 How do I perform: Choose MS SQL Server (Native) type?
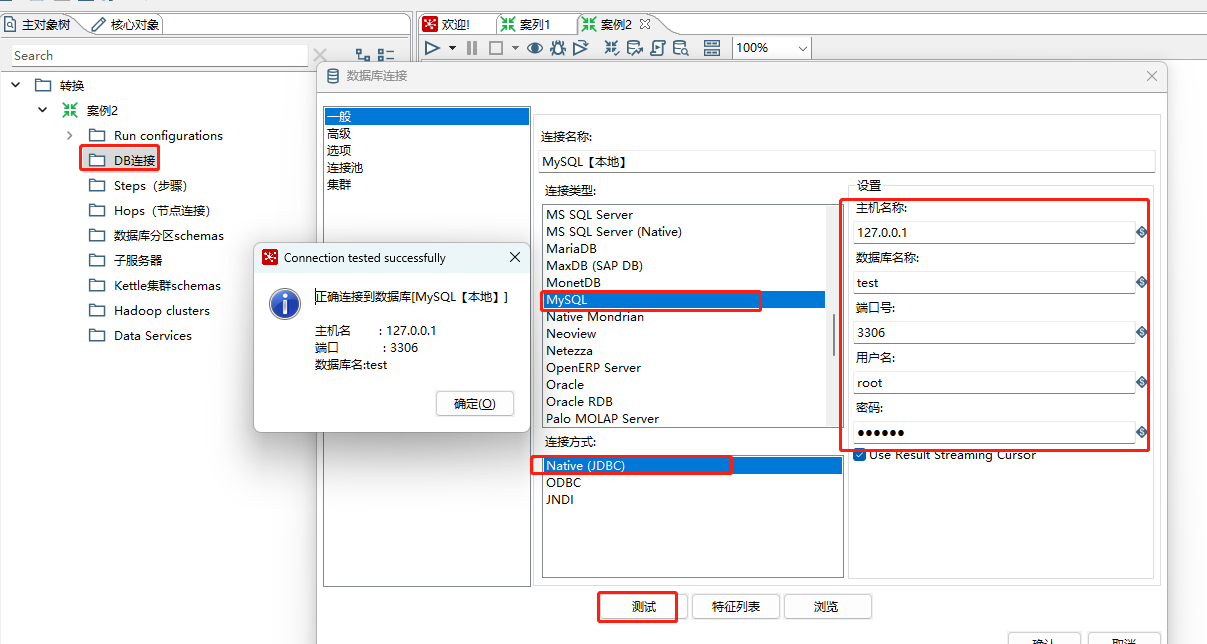click(x=614, y=231)
